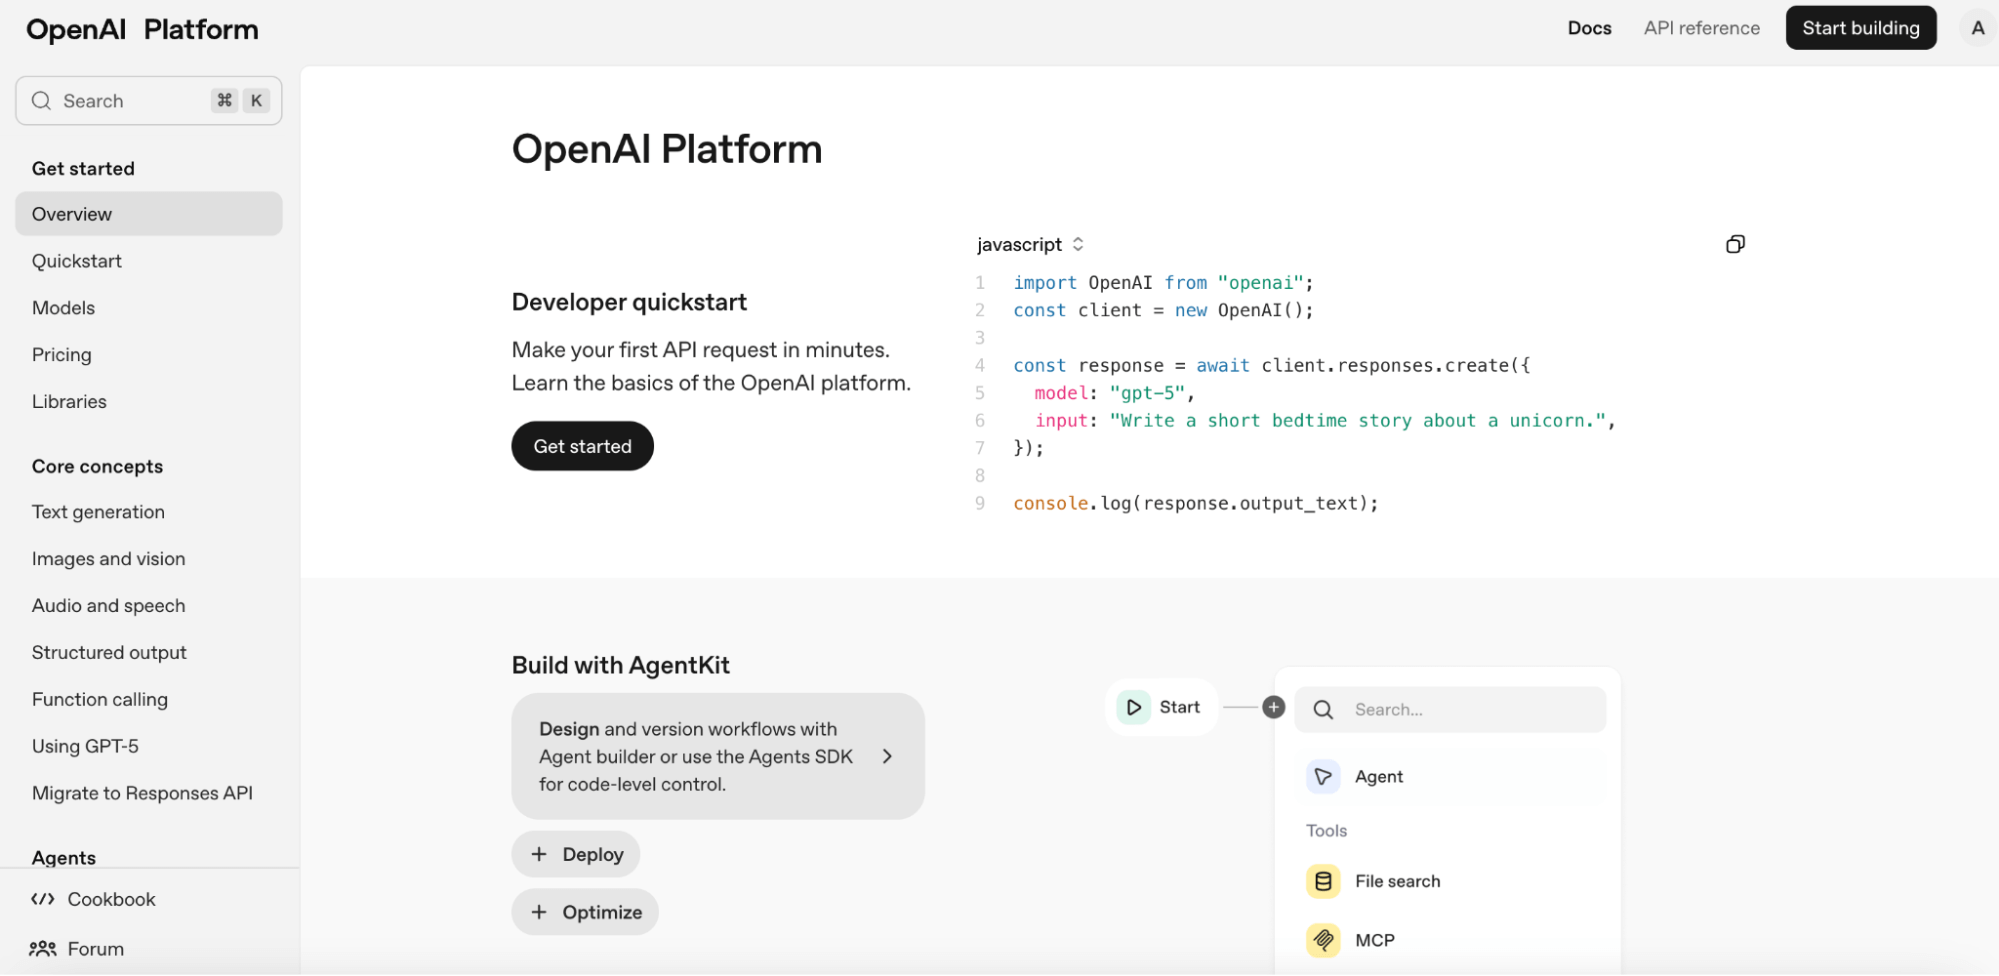Open the Design workflows card chevron
This screenshot has width=1999, height=976.
click(887, 756)
